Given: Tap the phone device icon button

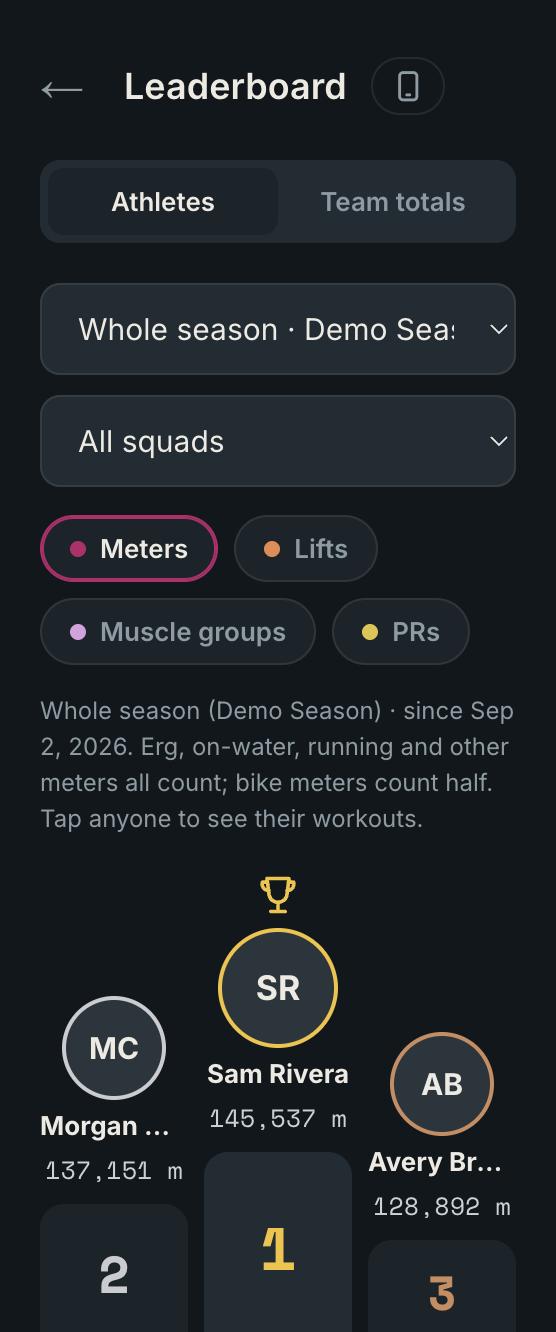Looking at the screenshot, I should [408, 86].
